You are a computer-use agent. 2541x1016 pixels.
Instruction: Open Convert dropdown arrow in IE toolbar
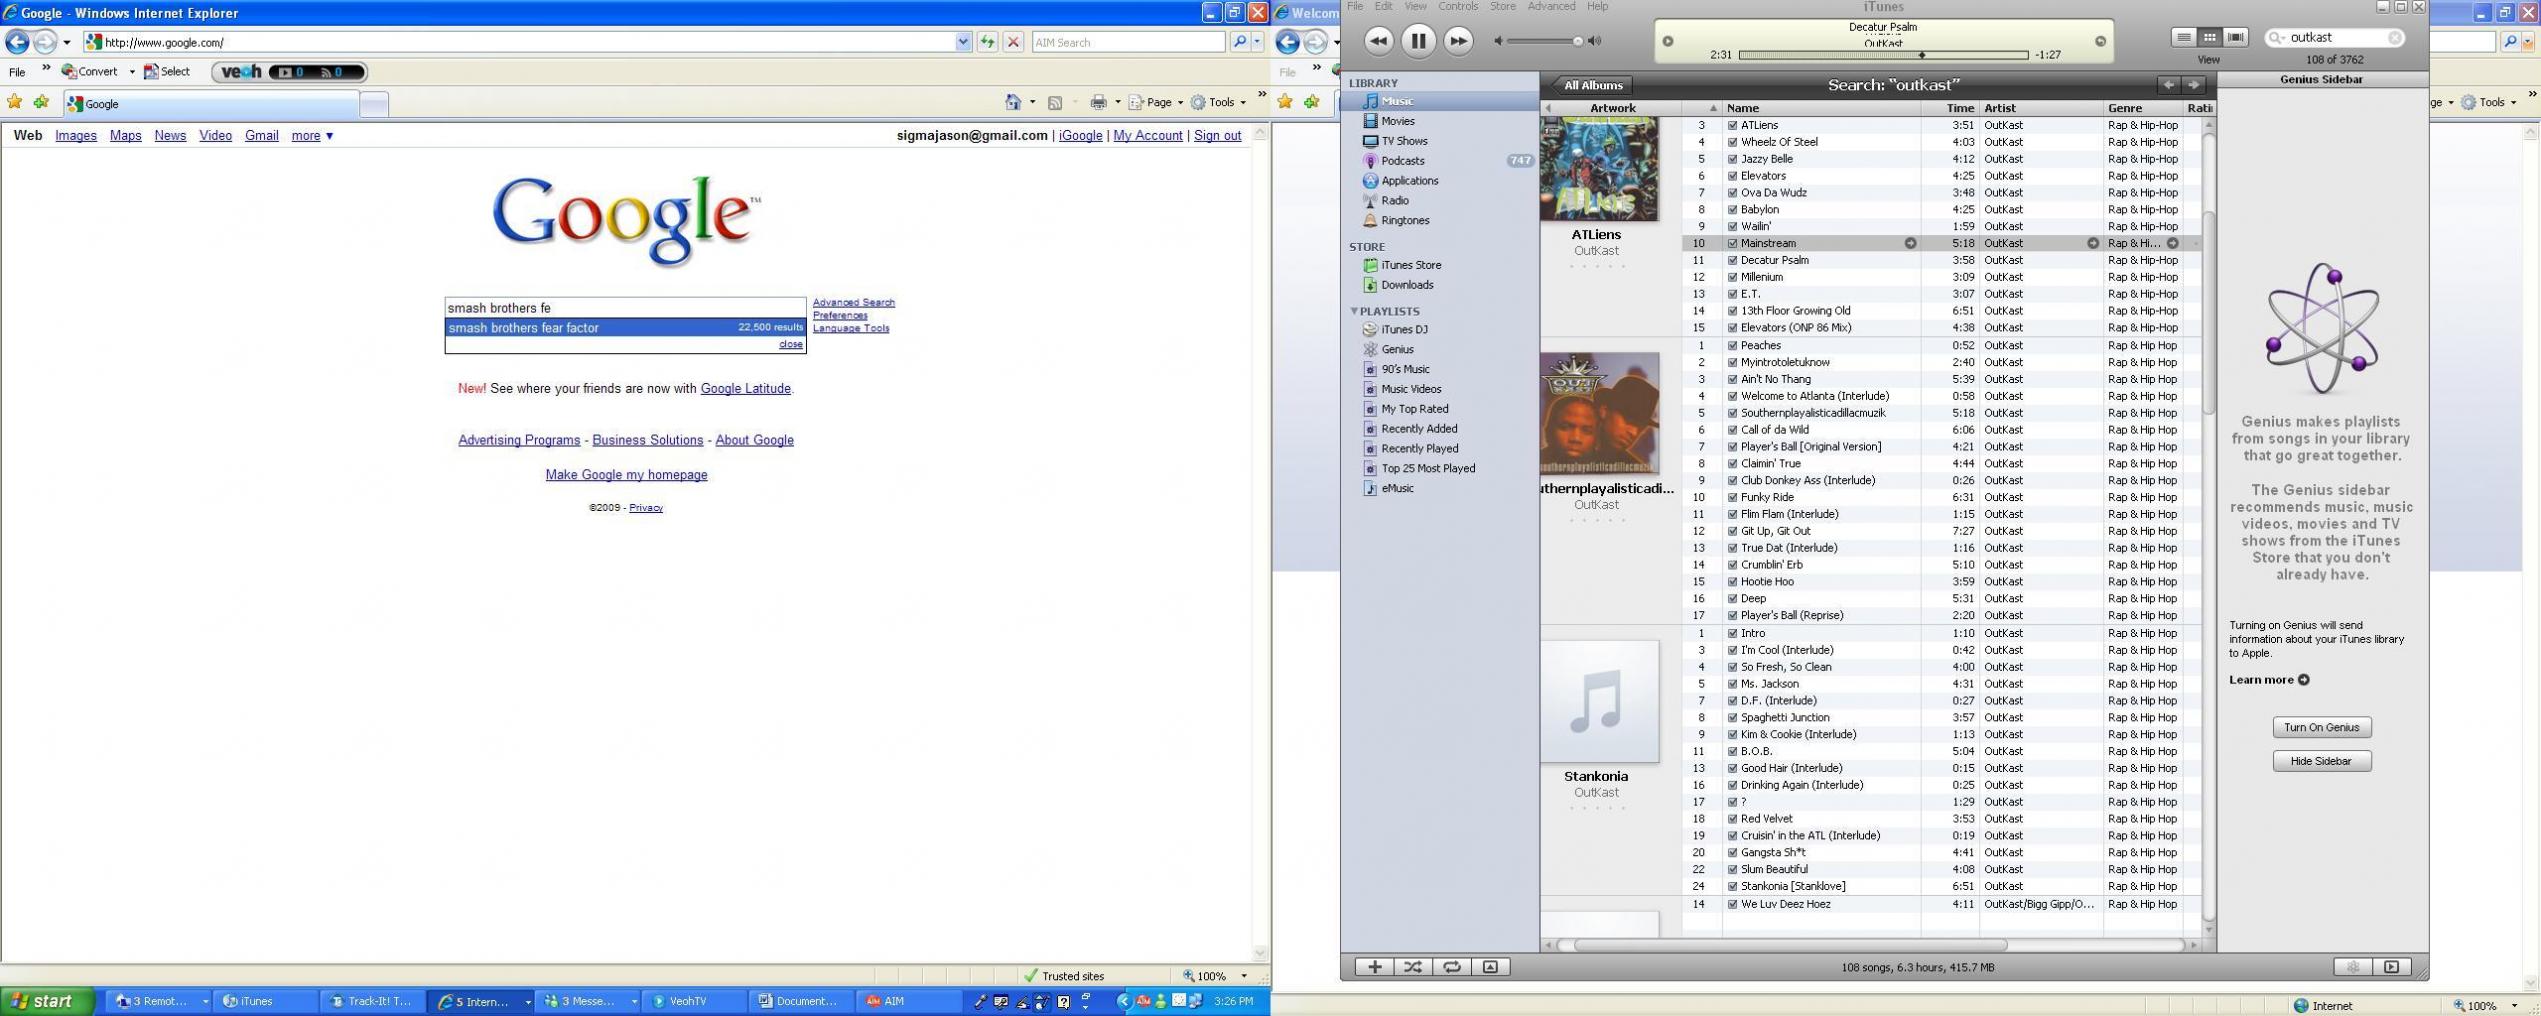point(132,72)
